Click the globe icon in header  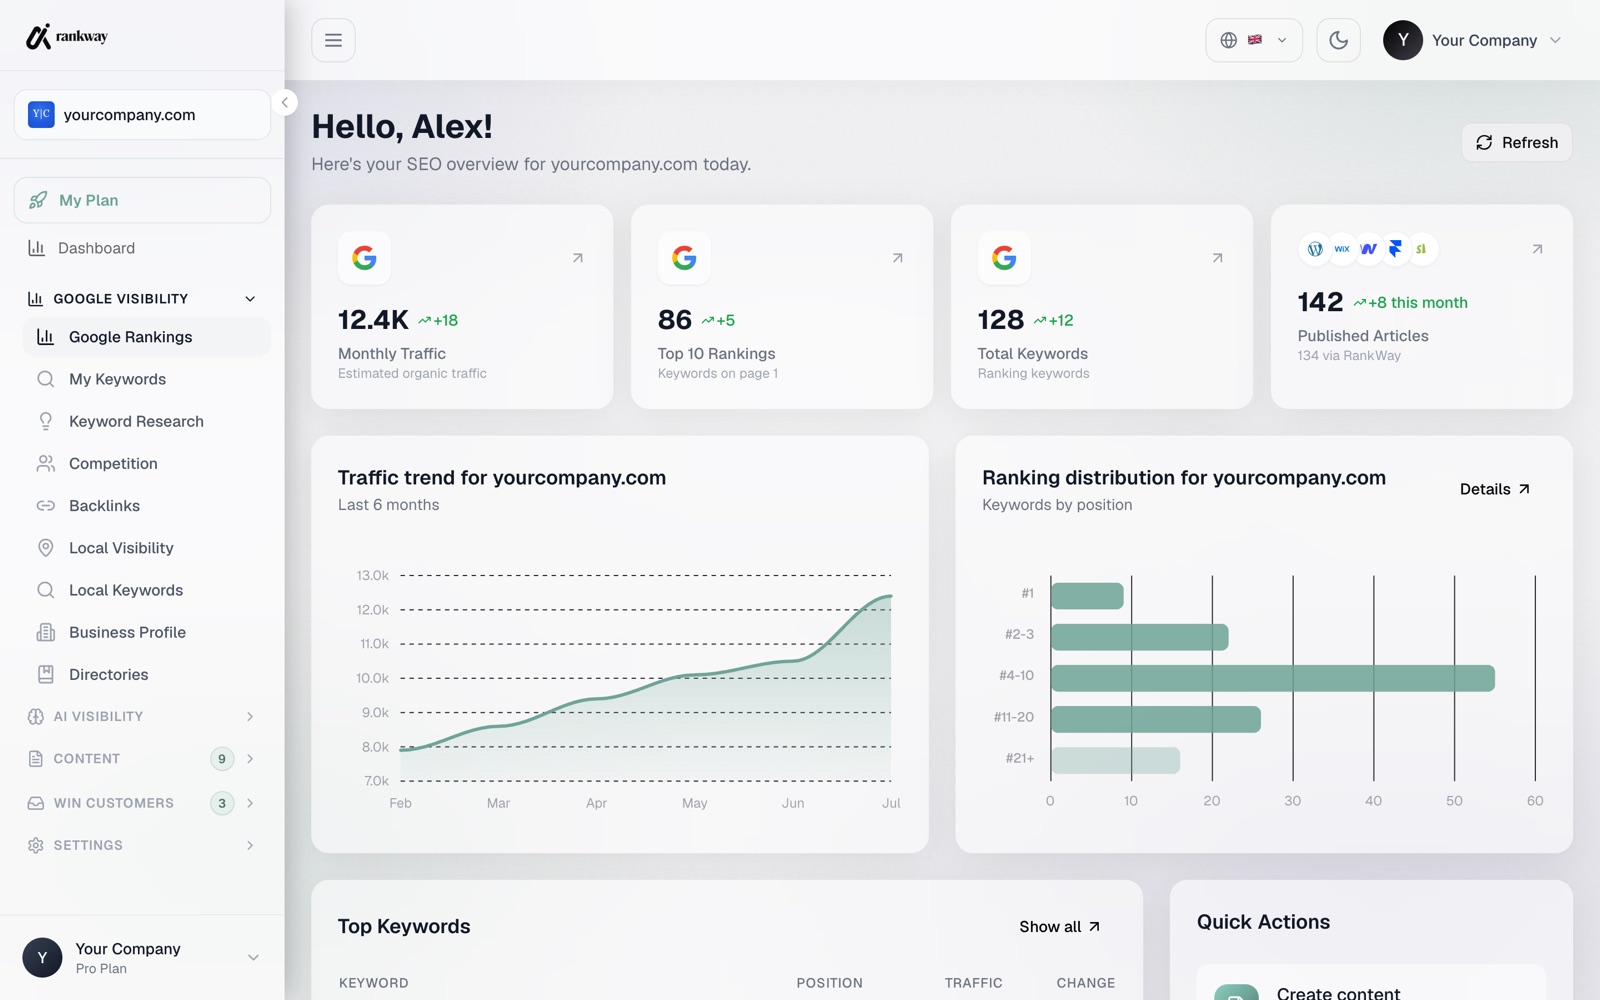point(1228,40)
